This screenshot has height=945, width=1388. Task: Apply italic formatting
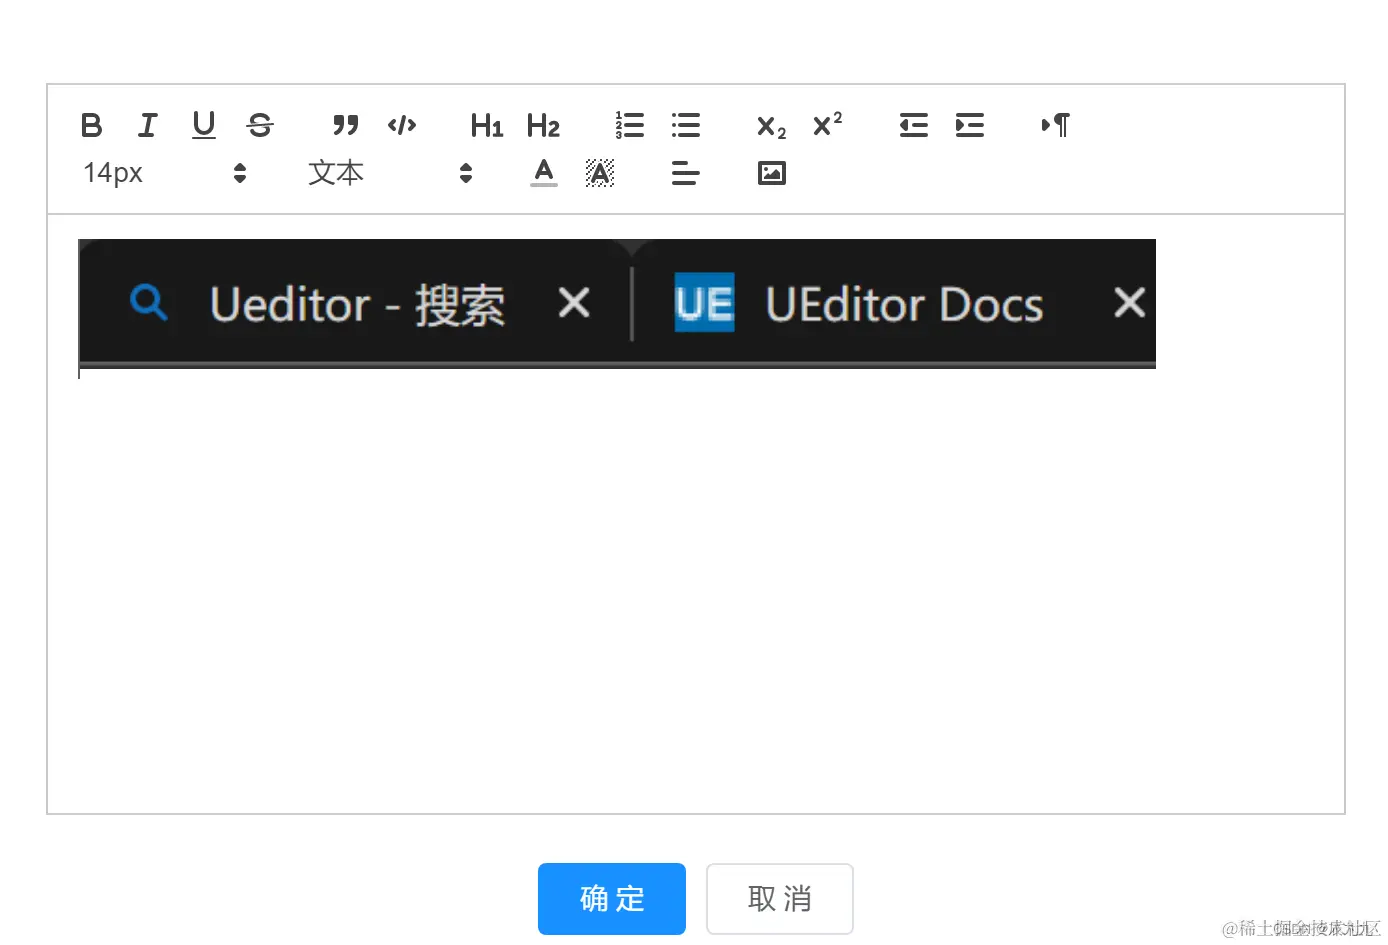(x=147, y=125)
